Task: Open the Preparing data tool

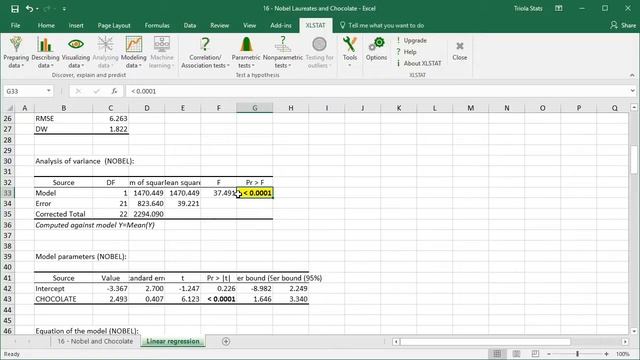Action: (x=16, y=52)
